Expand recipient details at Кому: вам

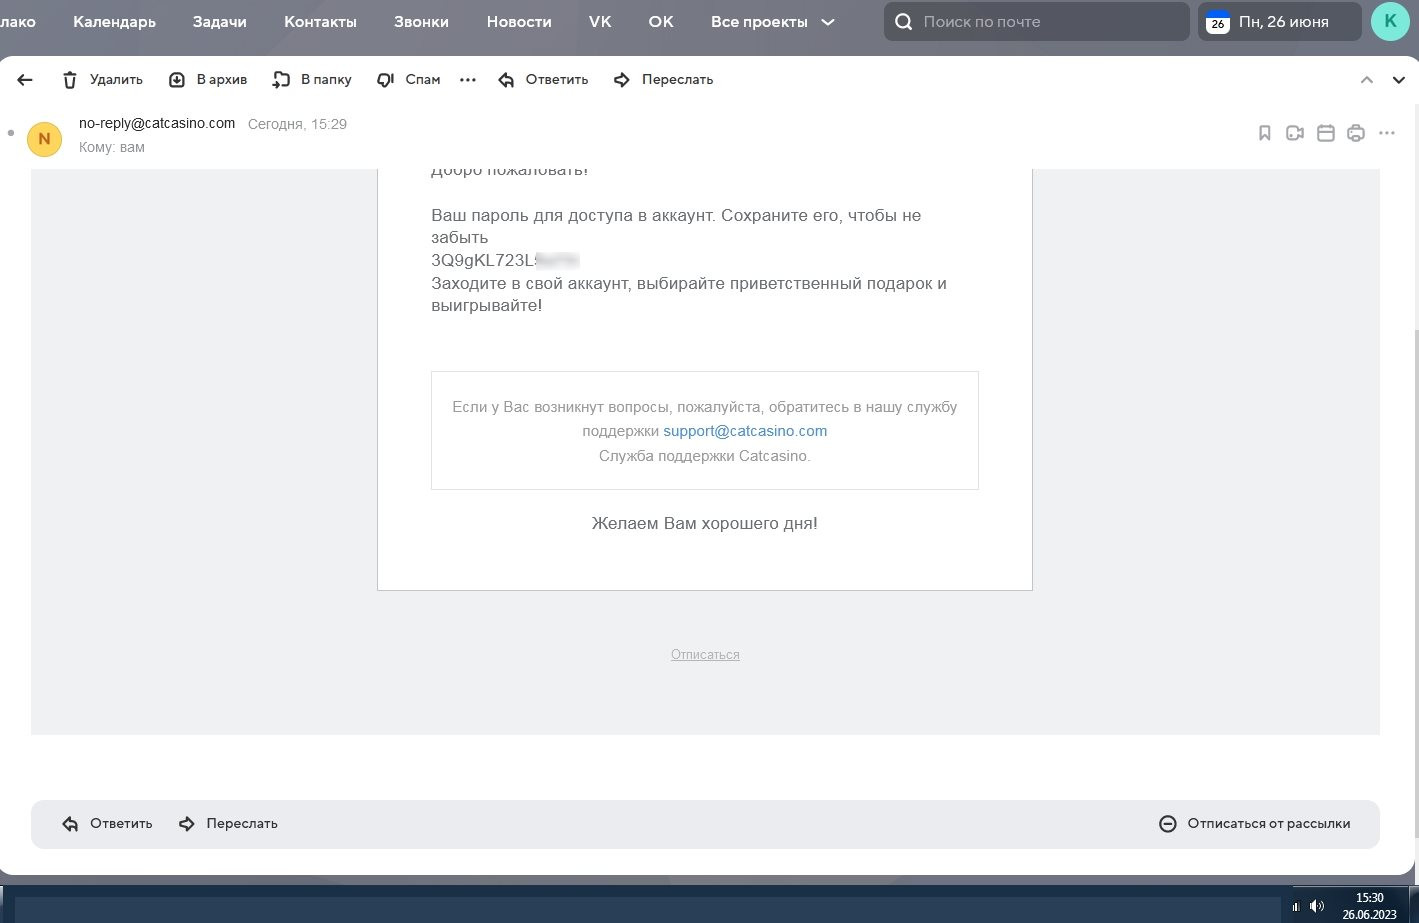[112, 147]
